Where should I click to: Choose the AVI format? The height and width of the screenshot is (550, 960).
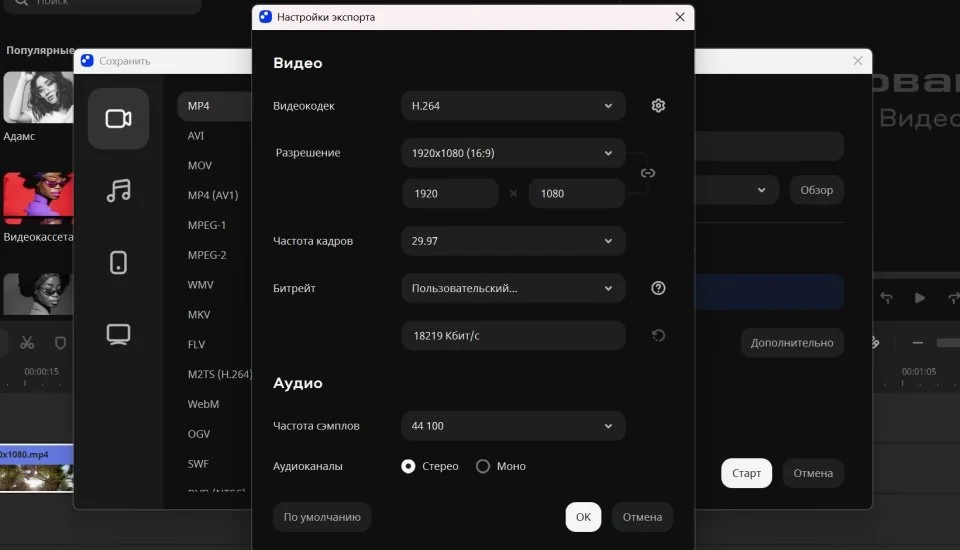pos(196,136)
